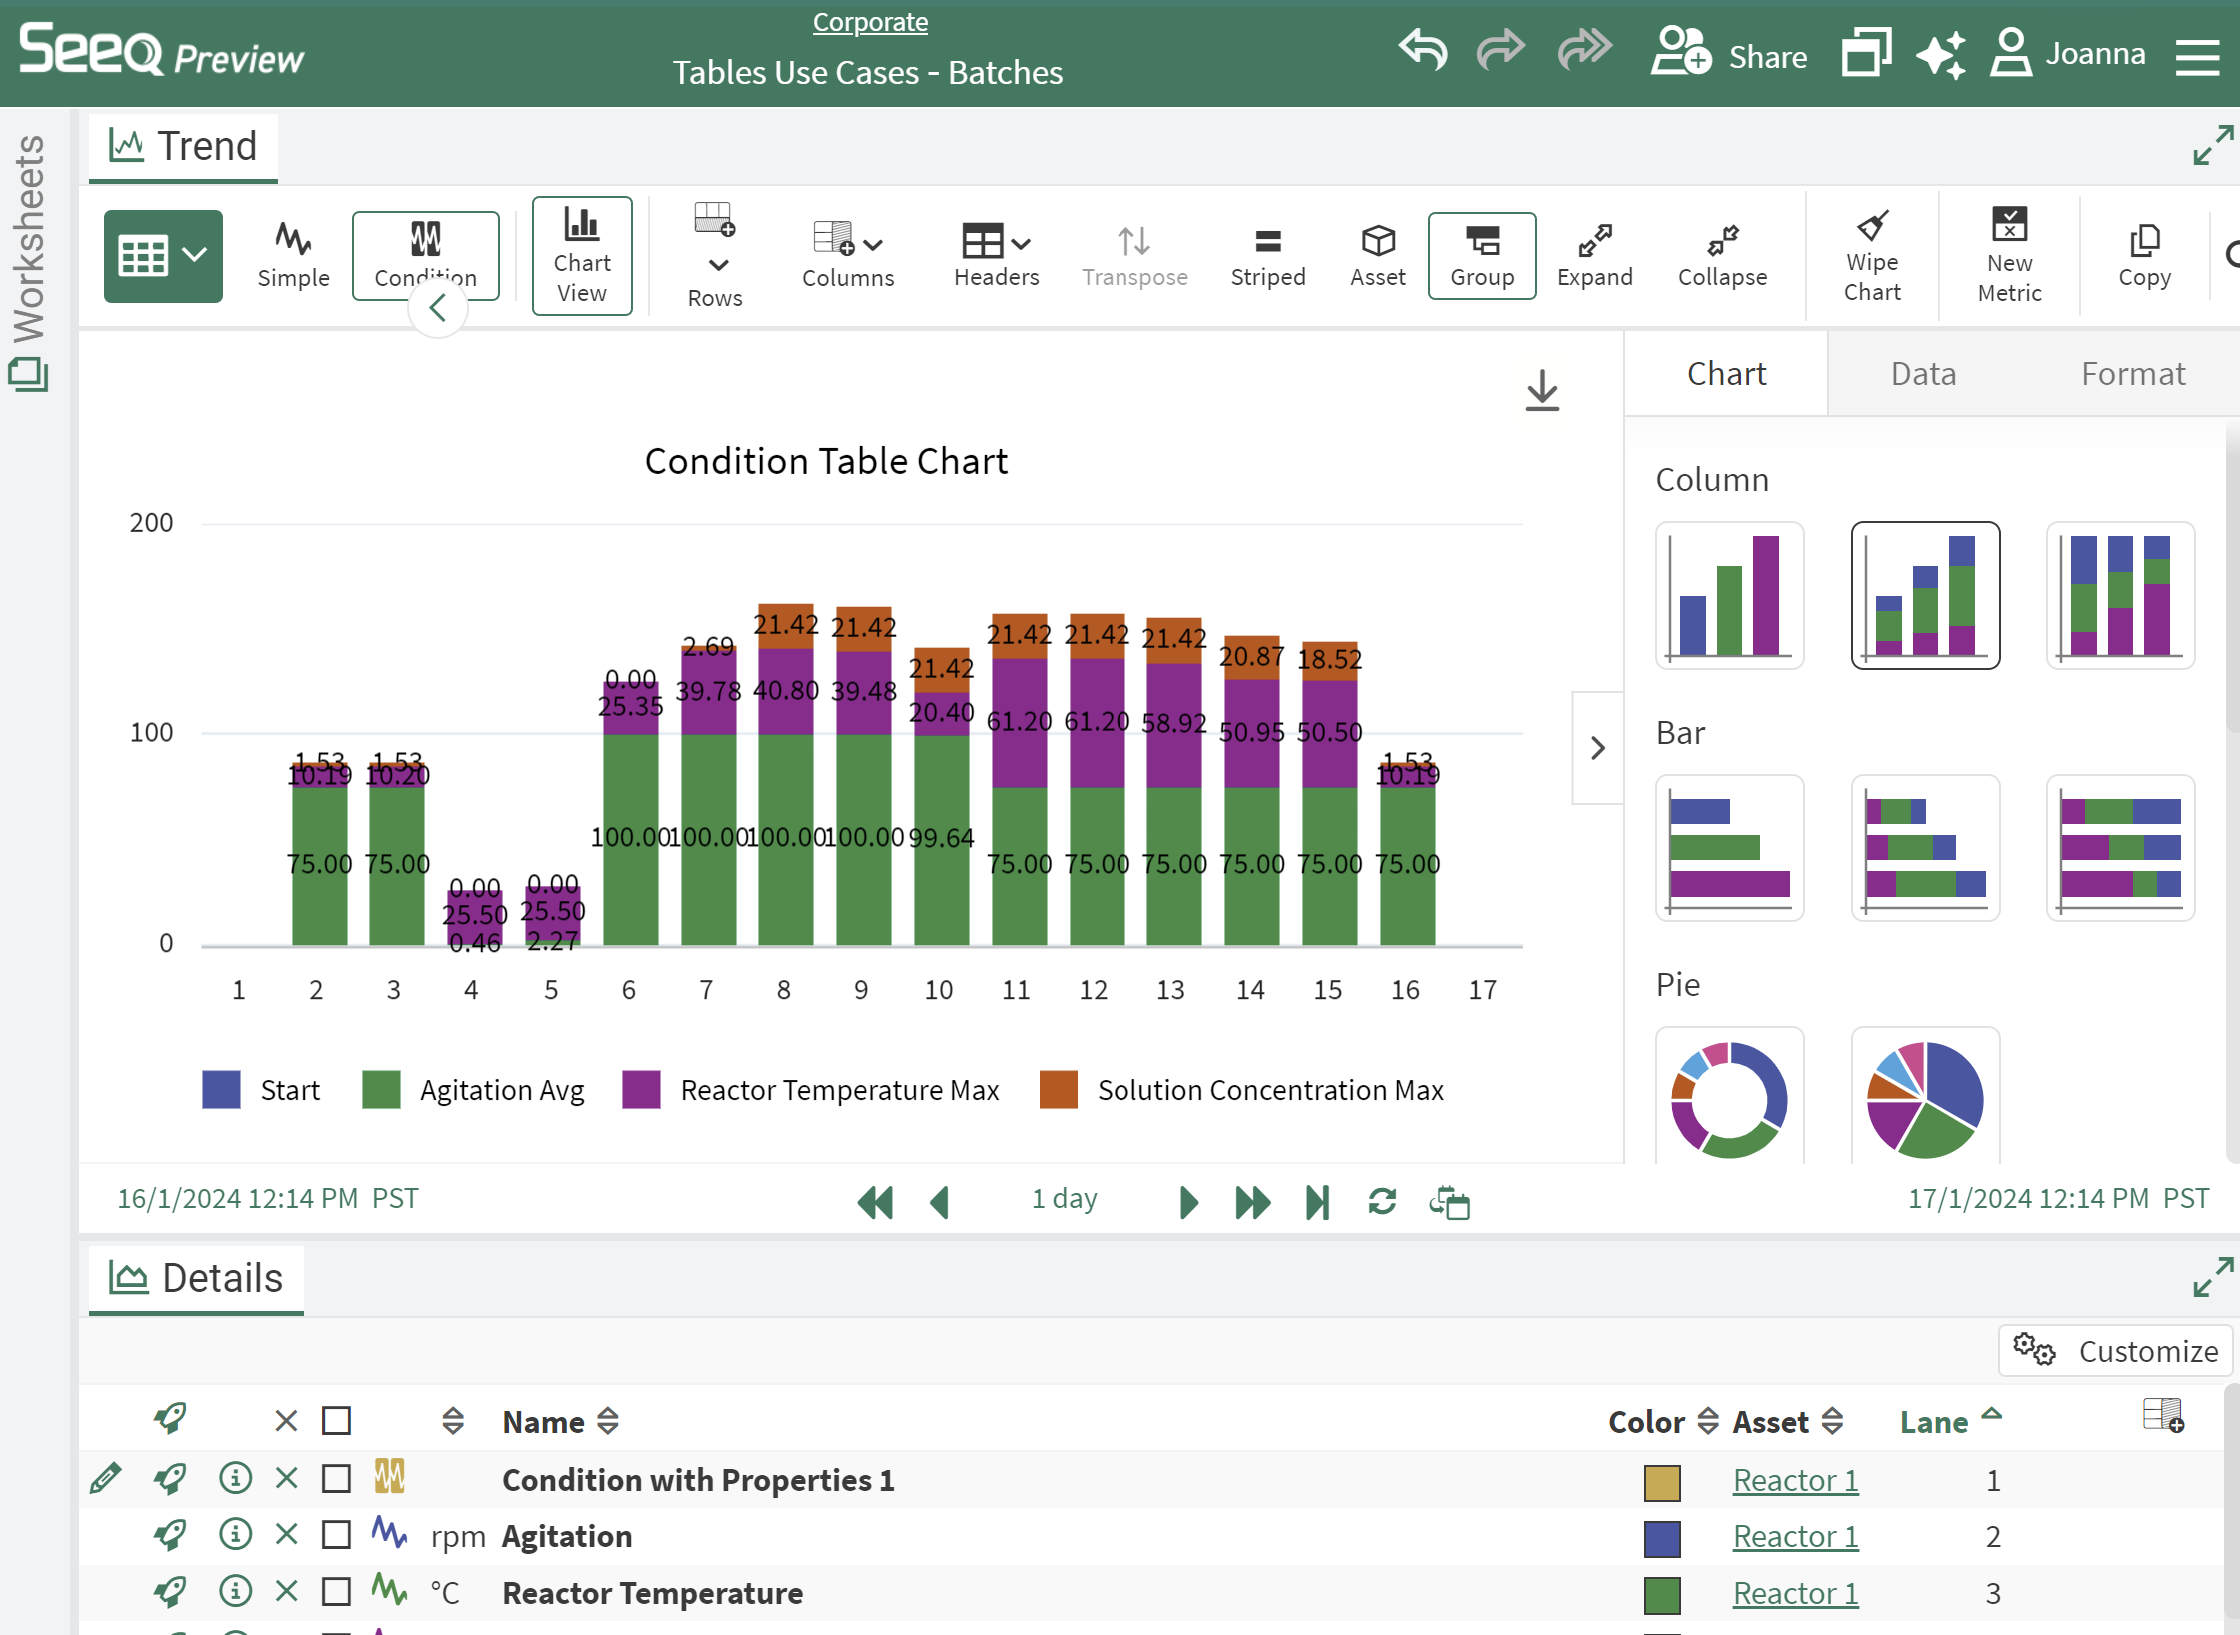2240x1635 pixels.
Task: Toggle Striped rows
Action: tap(1268, 256)
